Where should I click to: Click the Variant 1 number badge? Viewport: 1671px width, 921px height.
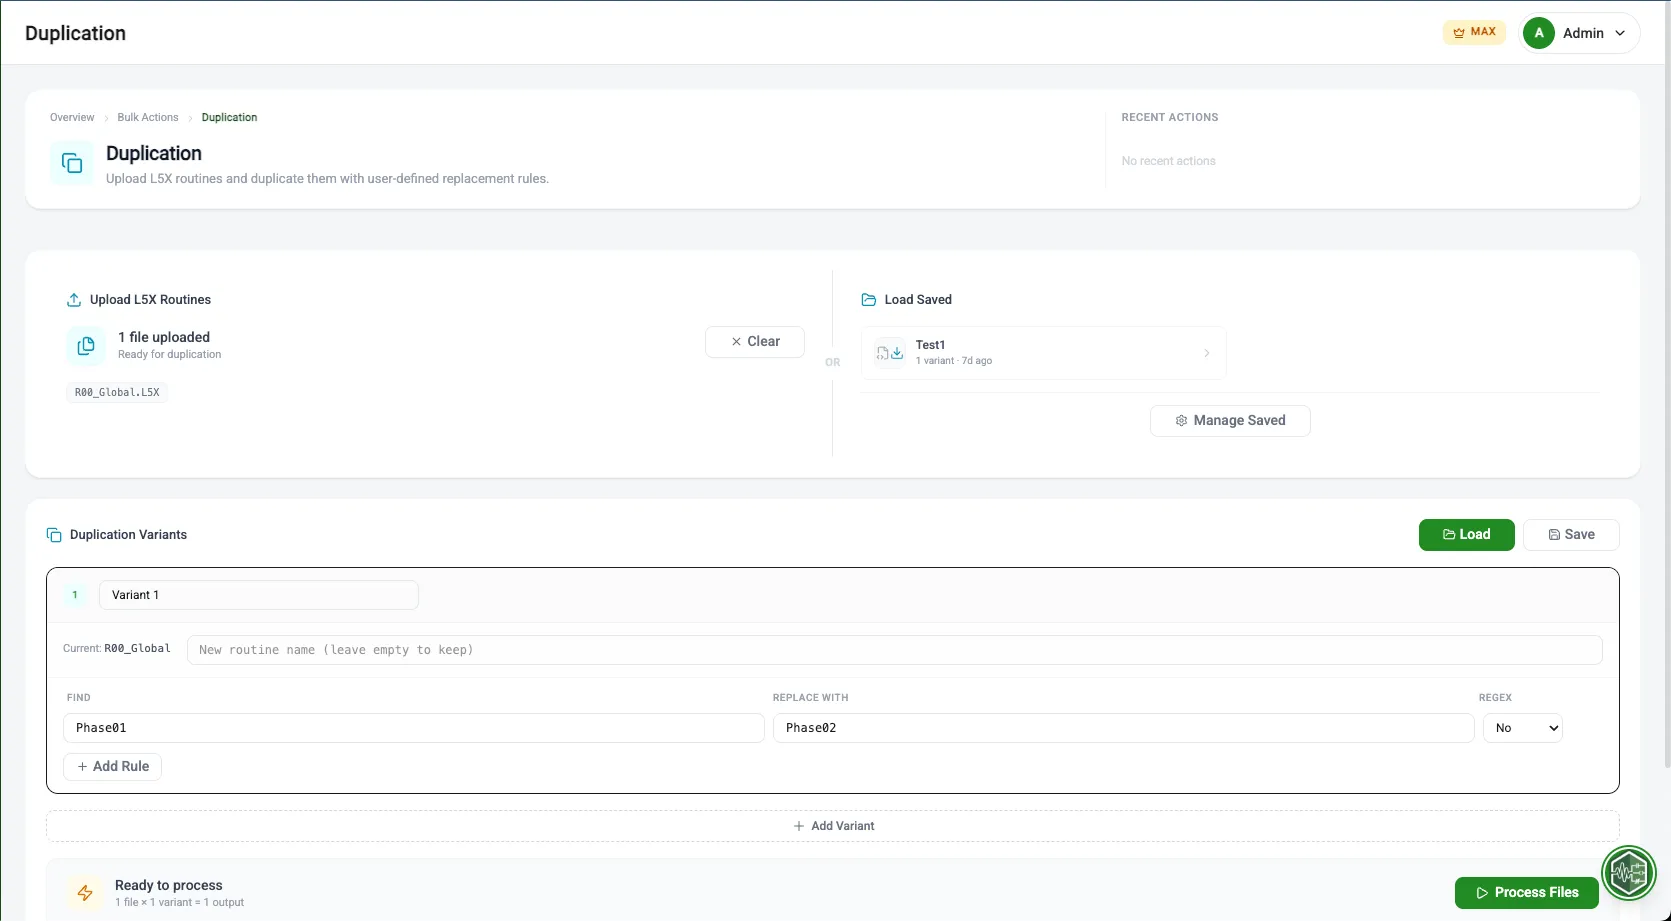coord(75,595)
